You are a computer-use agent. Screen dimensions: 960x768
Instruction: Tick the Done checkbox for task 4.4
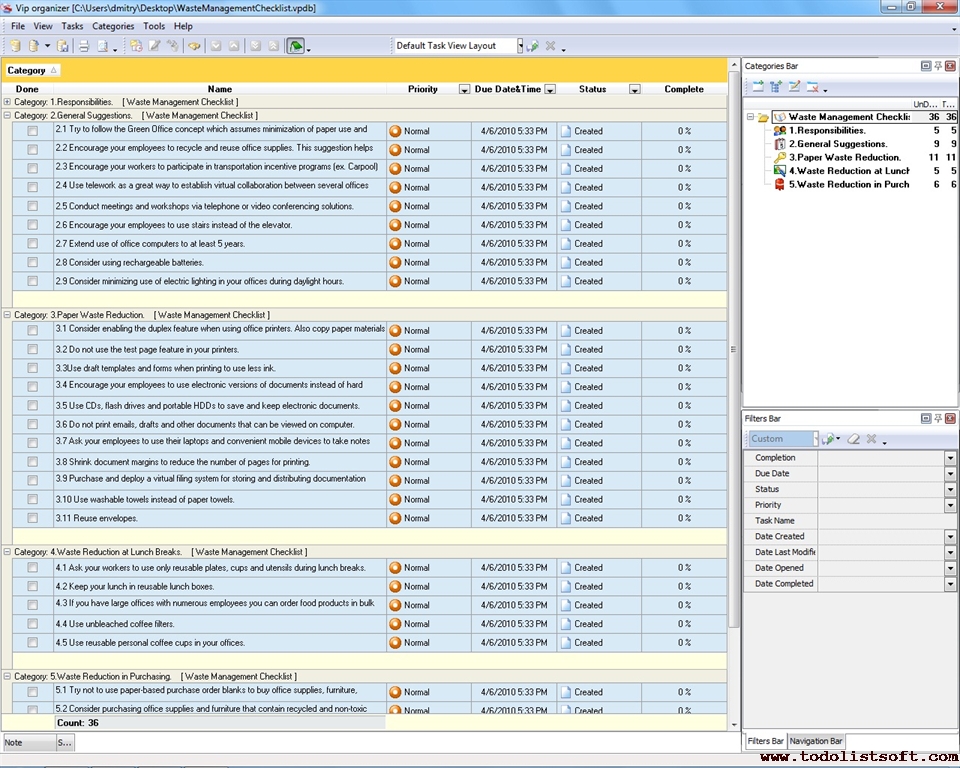click(32, 624)
